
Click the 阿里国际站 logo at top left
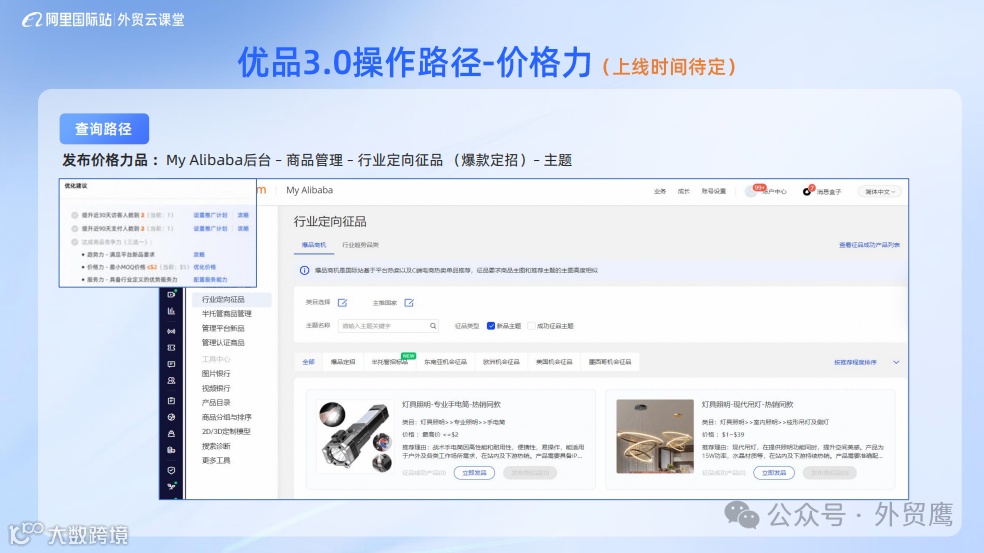point(68,19)
